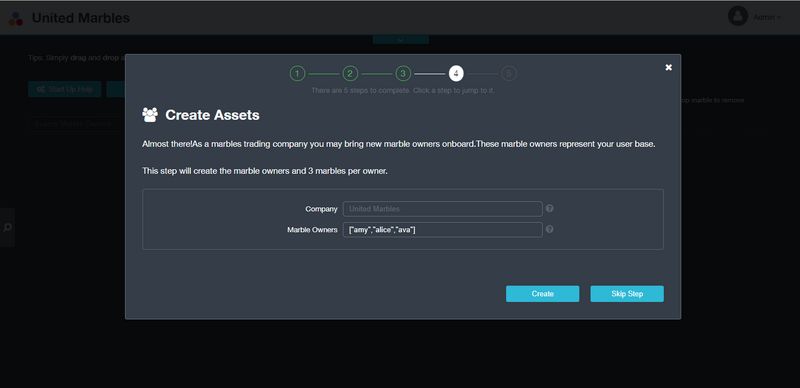Click the disabled Company field
The image size is (800, 388).
(x=442, y=209)
